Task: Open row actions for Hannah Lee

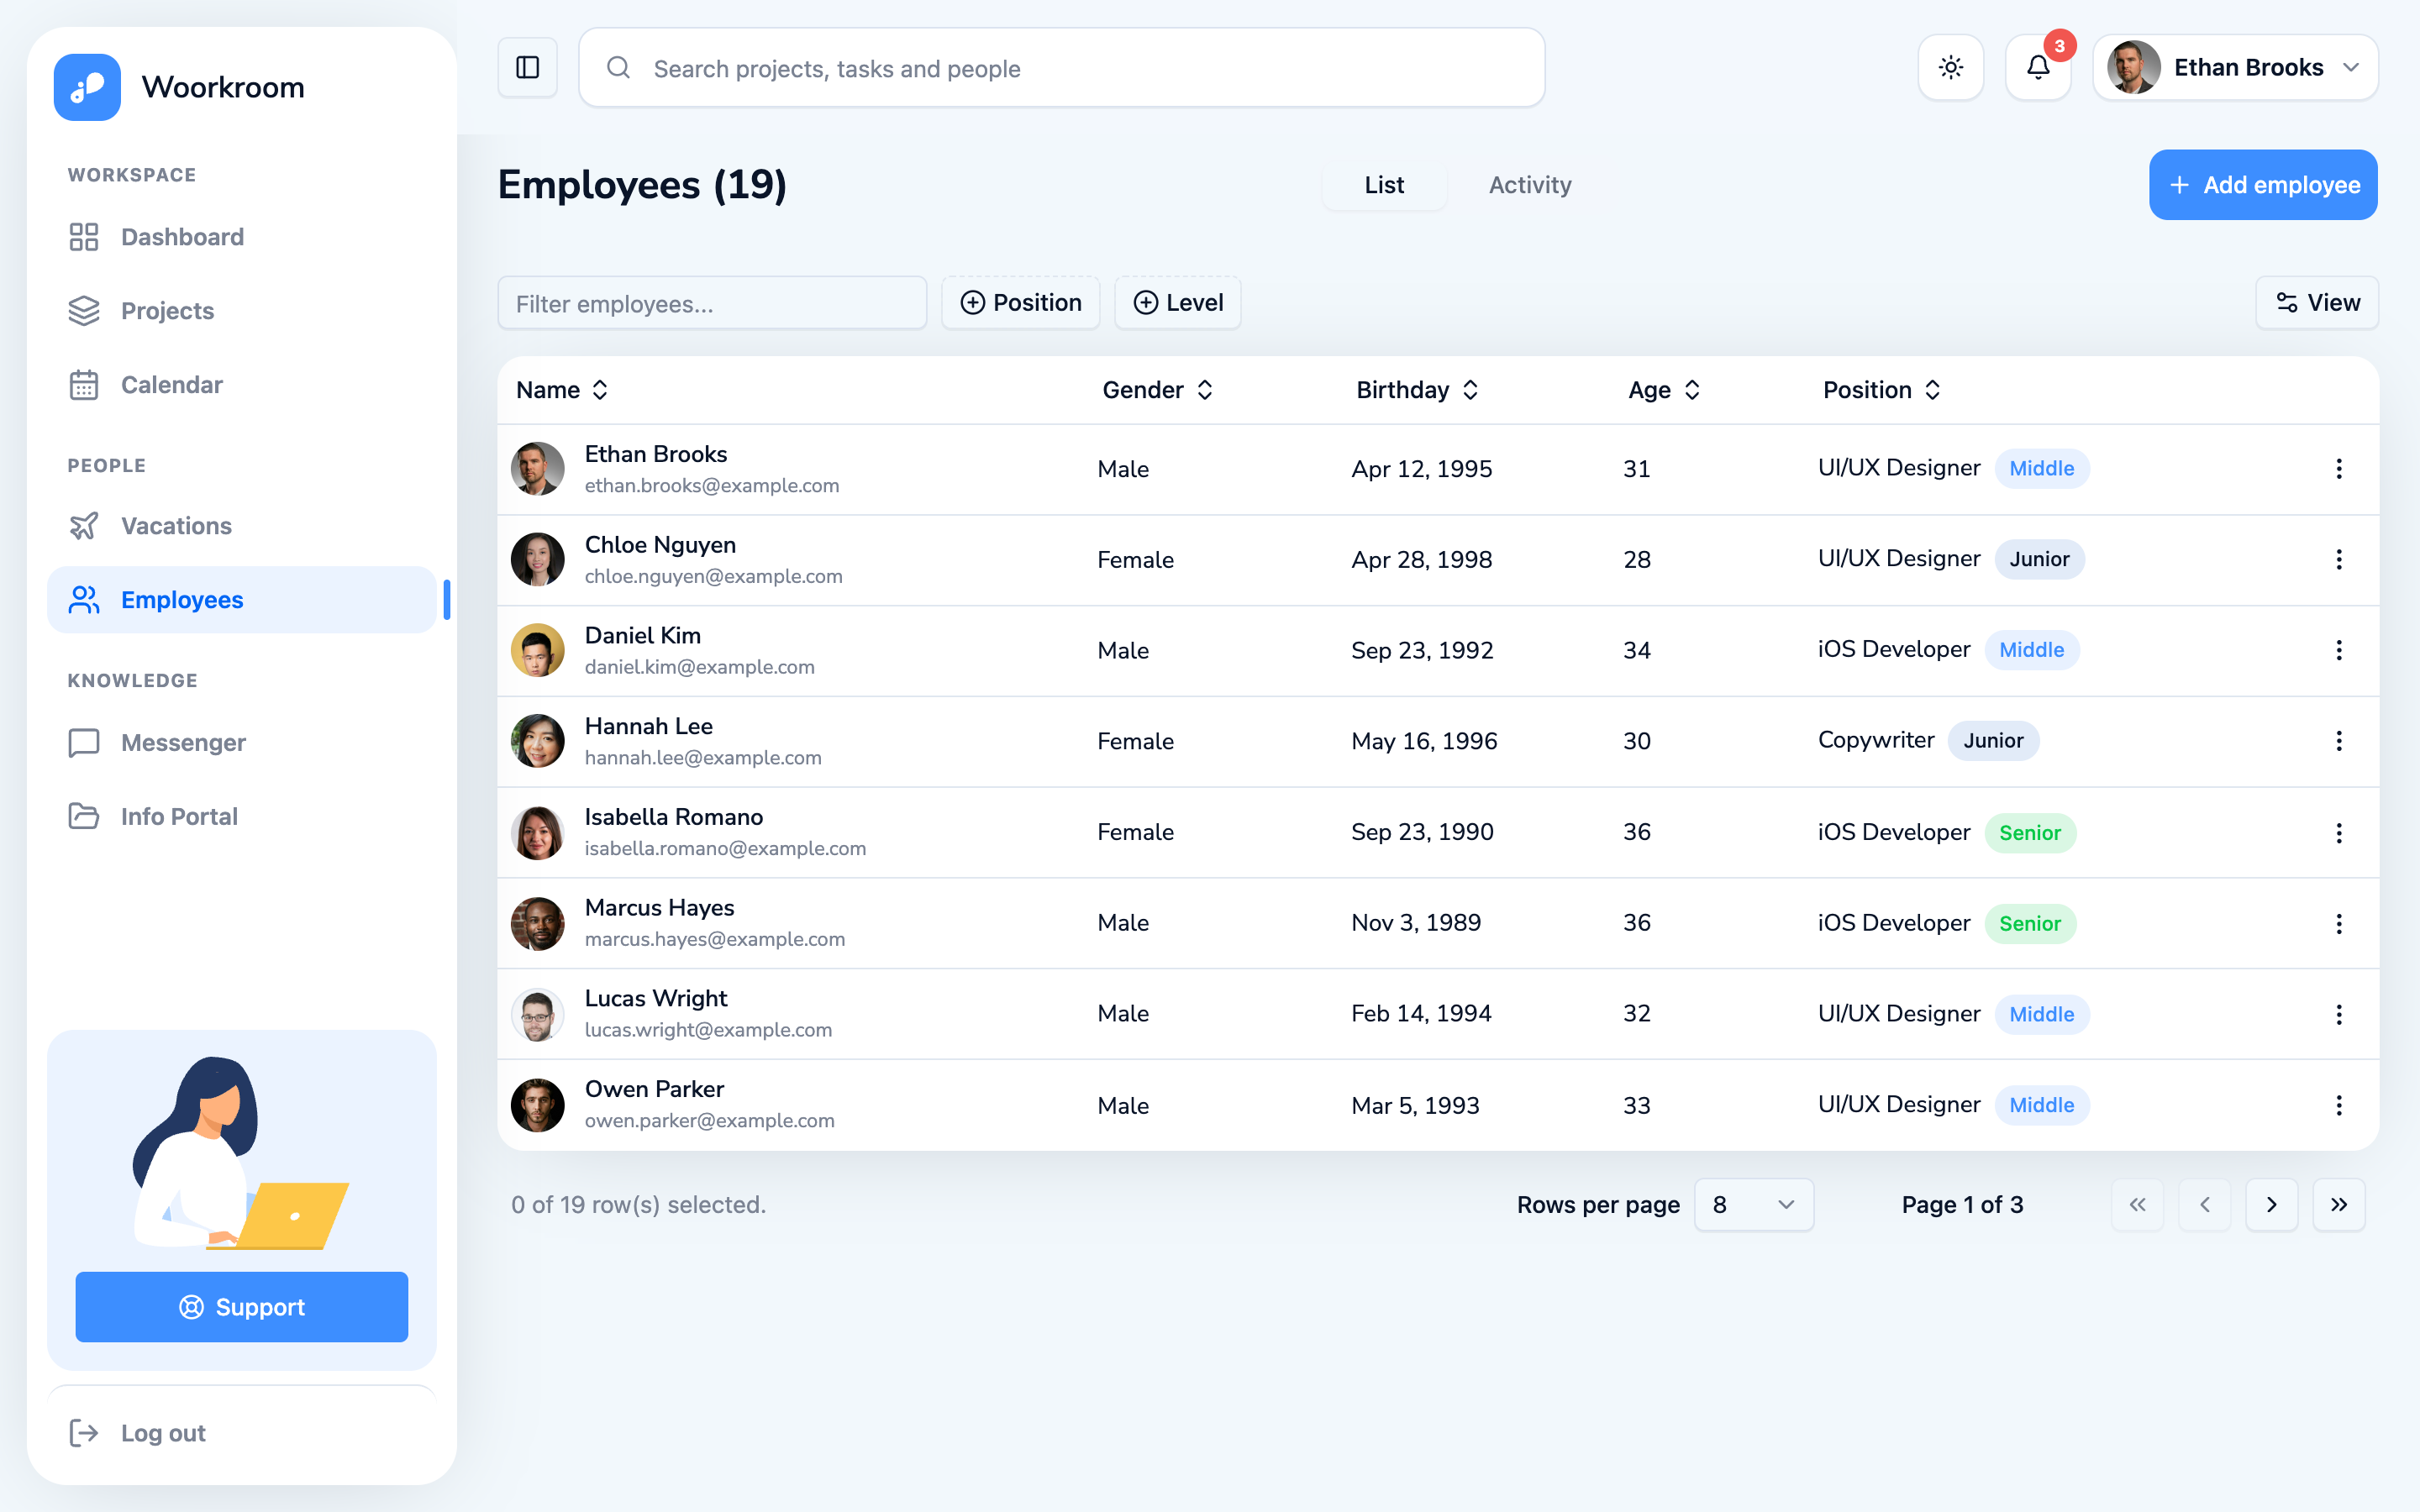Action: pos(2338,741)
